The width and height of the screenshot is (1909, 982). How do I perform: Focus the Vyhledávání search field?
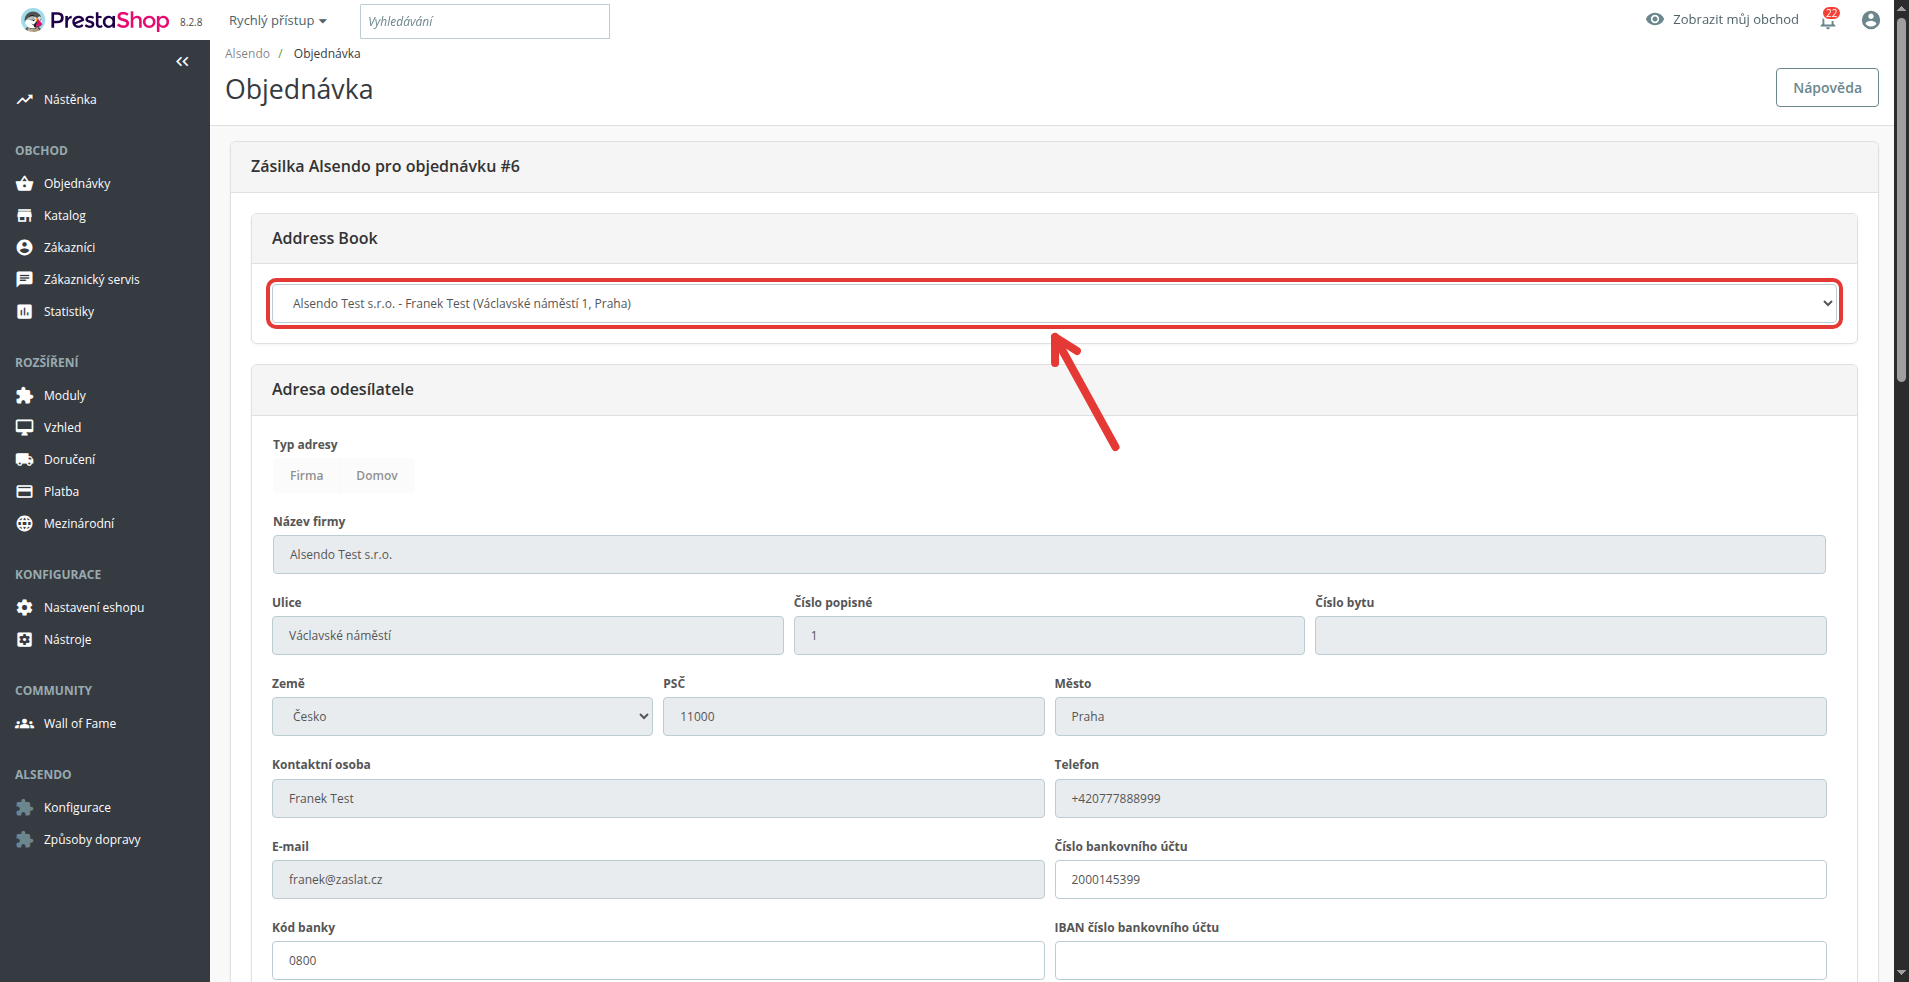[x=485, y=21]
